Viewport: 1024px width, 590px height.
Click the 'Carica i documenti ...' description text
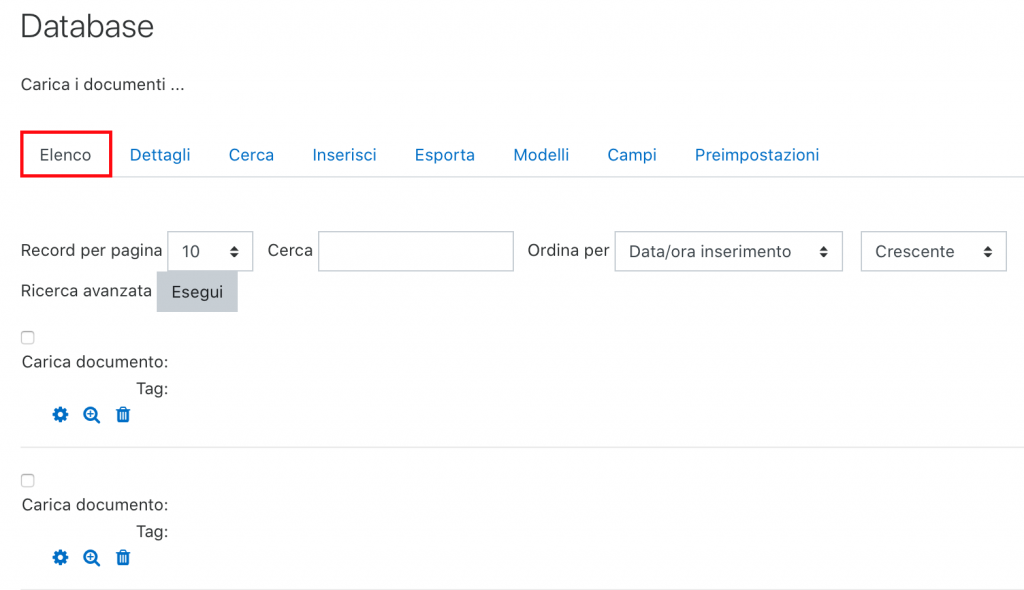[103, 84]
